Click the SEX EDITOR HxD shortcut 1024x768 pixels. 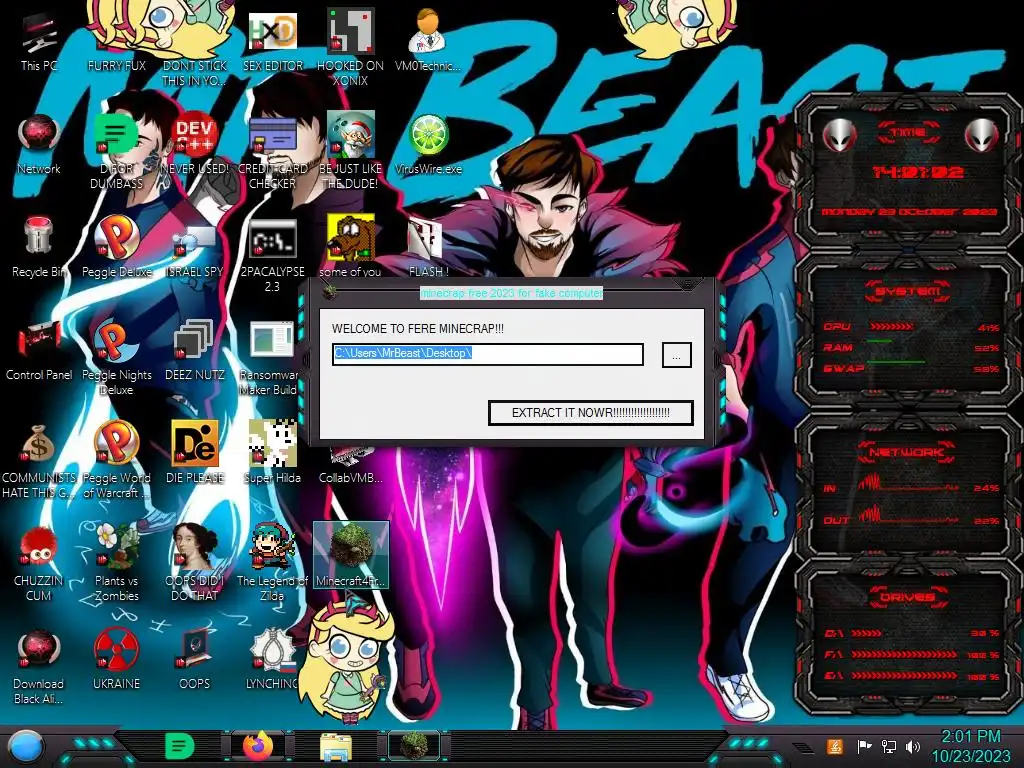pos(272,42)
